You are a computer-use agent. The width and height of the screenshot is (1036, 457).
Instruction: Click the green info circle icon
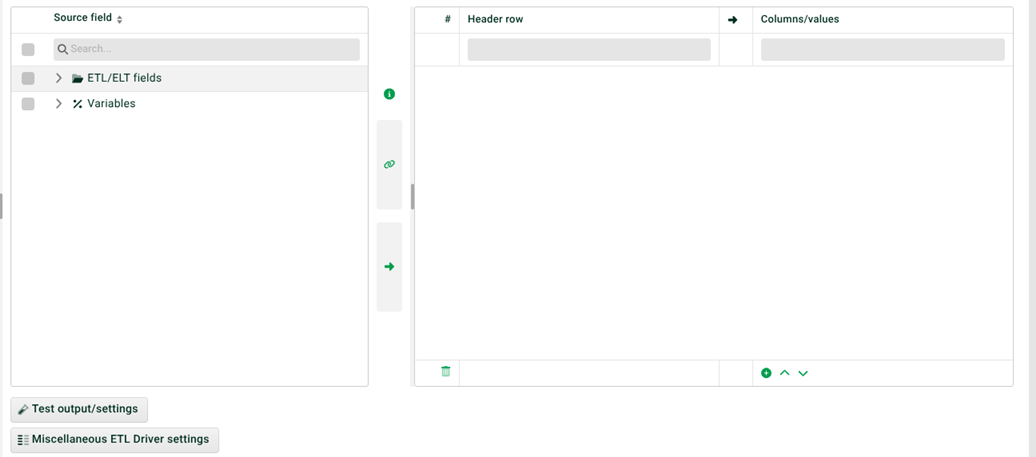[389, 94]
